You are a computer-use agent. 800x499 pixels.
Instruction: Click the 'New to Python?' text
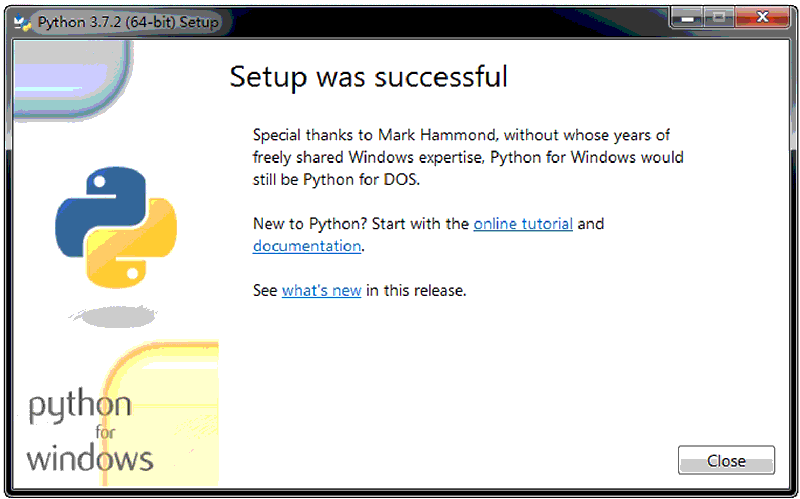click(310, 224)
